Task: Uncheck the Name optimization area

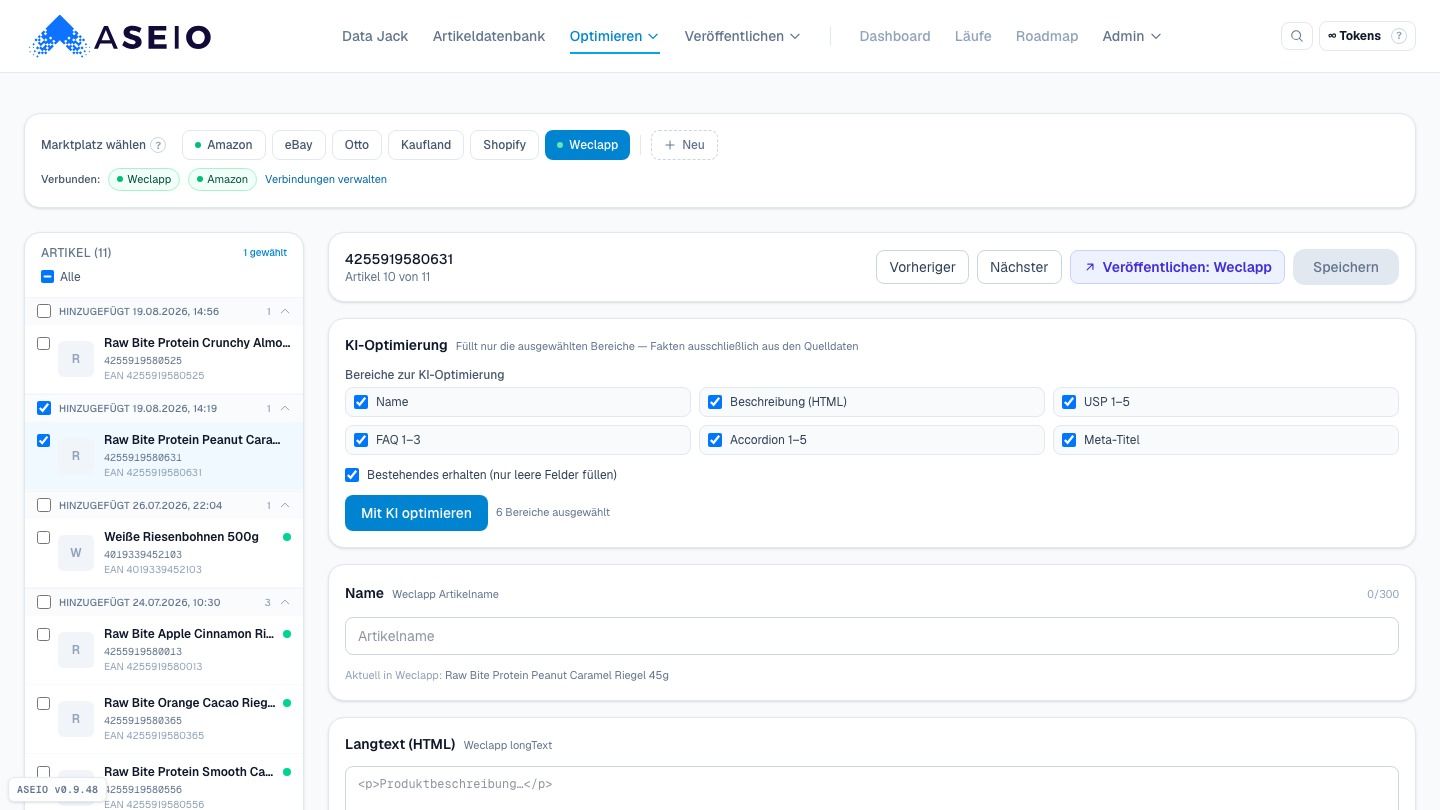Action: 361,402
